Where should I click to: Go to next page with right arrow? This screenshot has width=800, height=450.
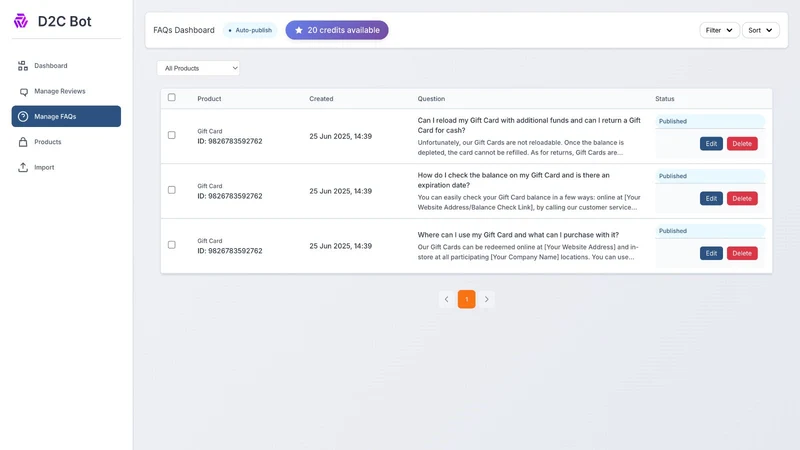(x=486, y=299)
